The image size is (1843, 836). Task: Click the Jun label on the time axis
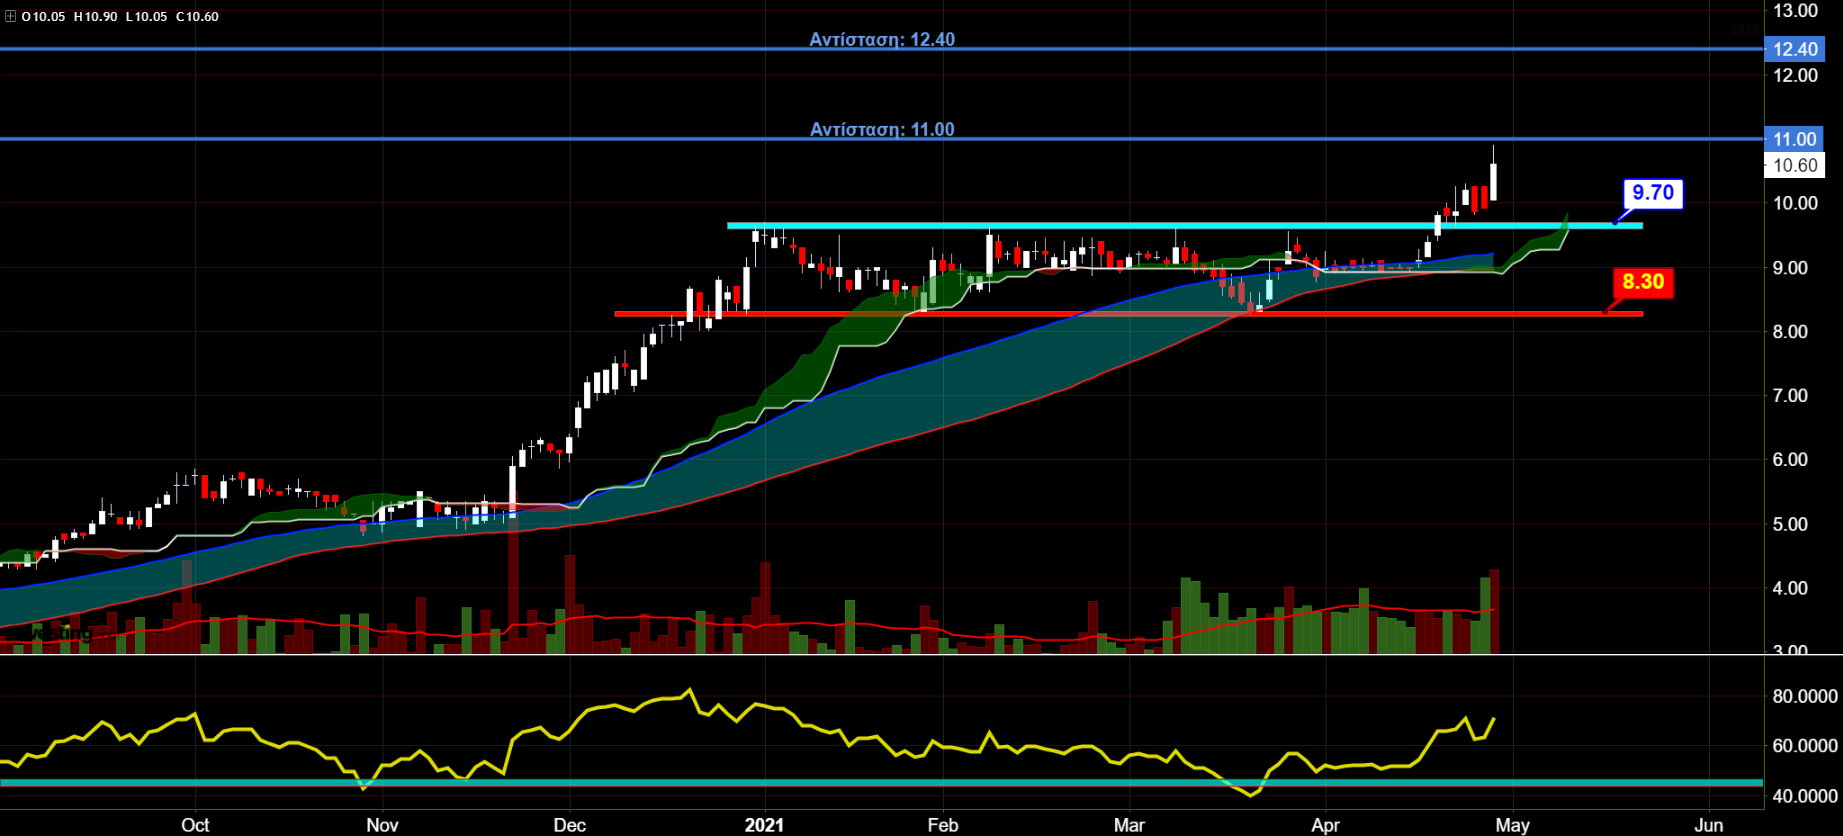click(1709, 825)
